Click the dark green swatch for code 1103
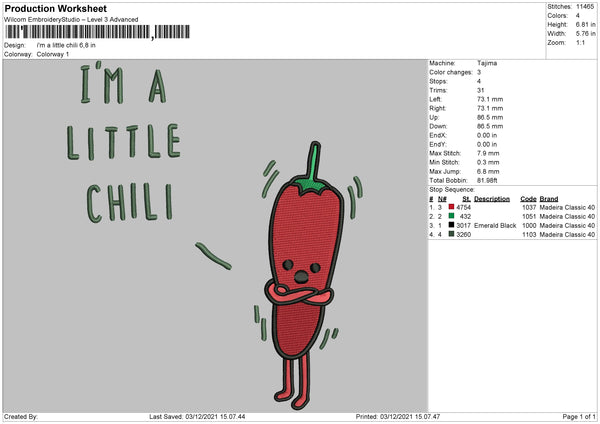600x424 pixels. pos(451,234)
